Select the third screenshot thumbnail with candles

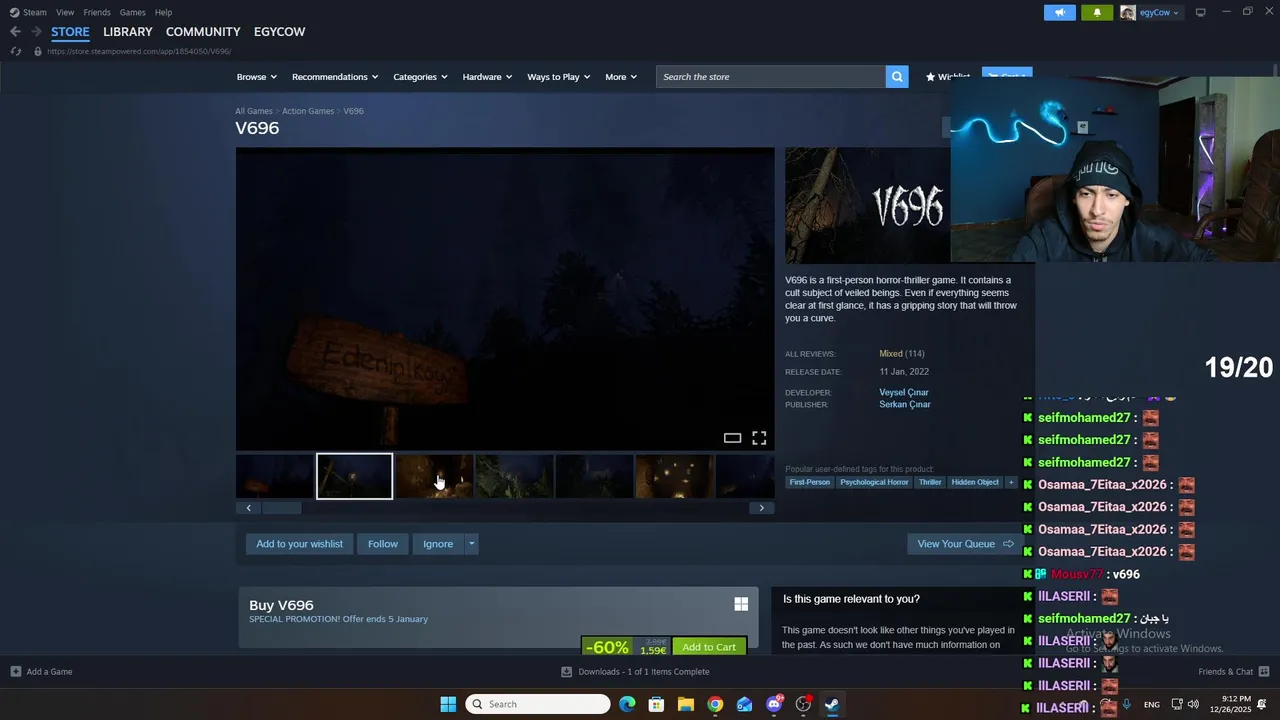[x=434, y=476]
